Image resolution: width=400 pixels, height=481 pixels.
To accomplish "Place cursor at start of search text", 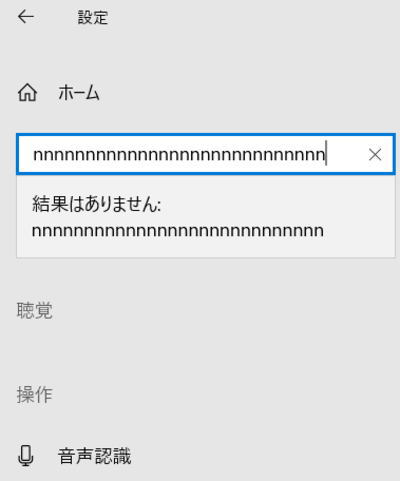I will pyautogui.click(x=34, y=155).
